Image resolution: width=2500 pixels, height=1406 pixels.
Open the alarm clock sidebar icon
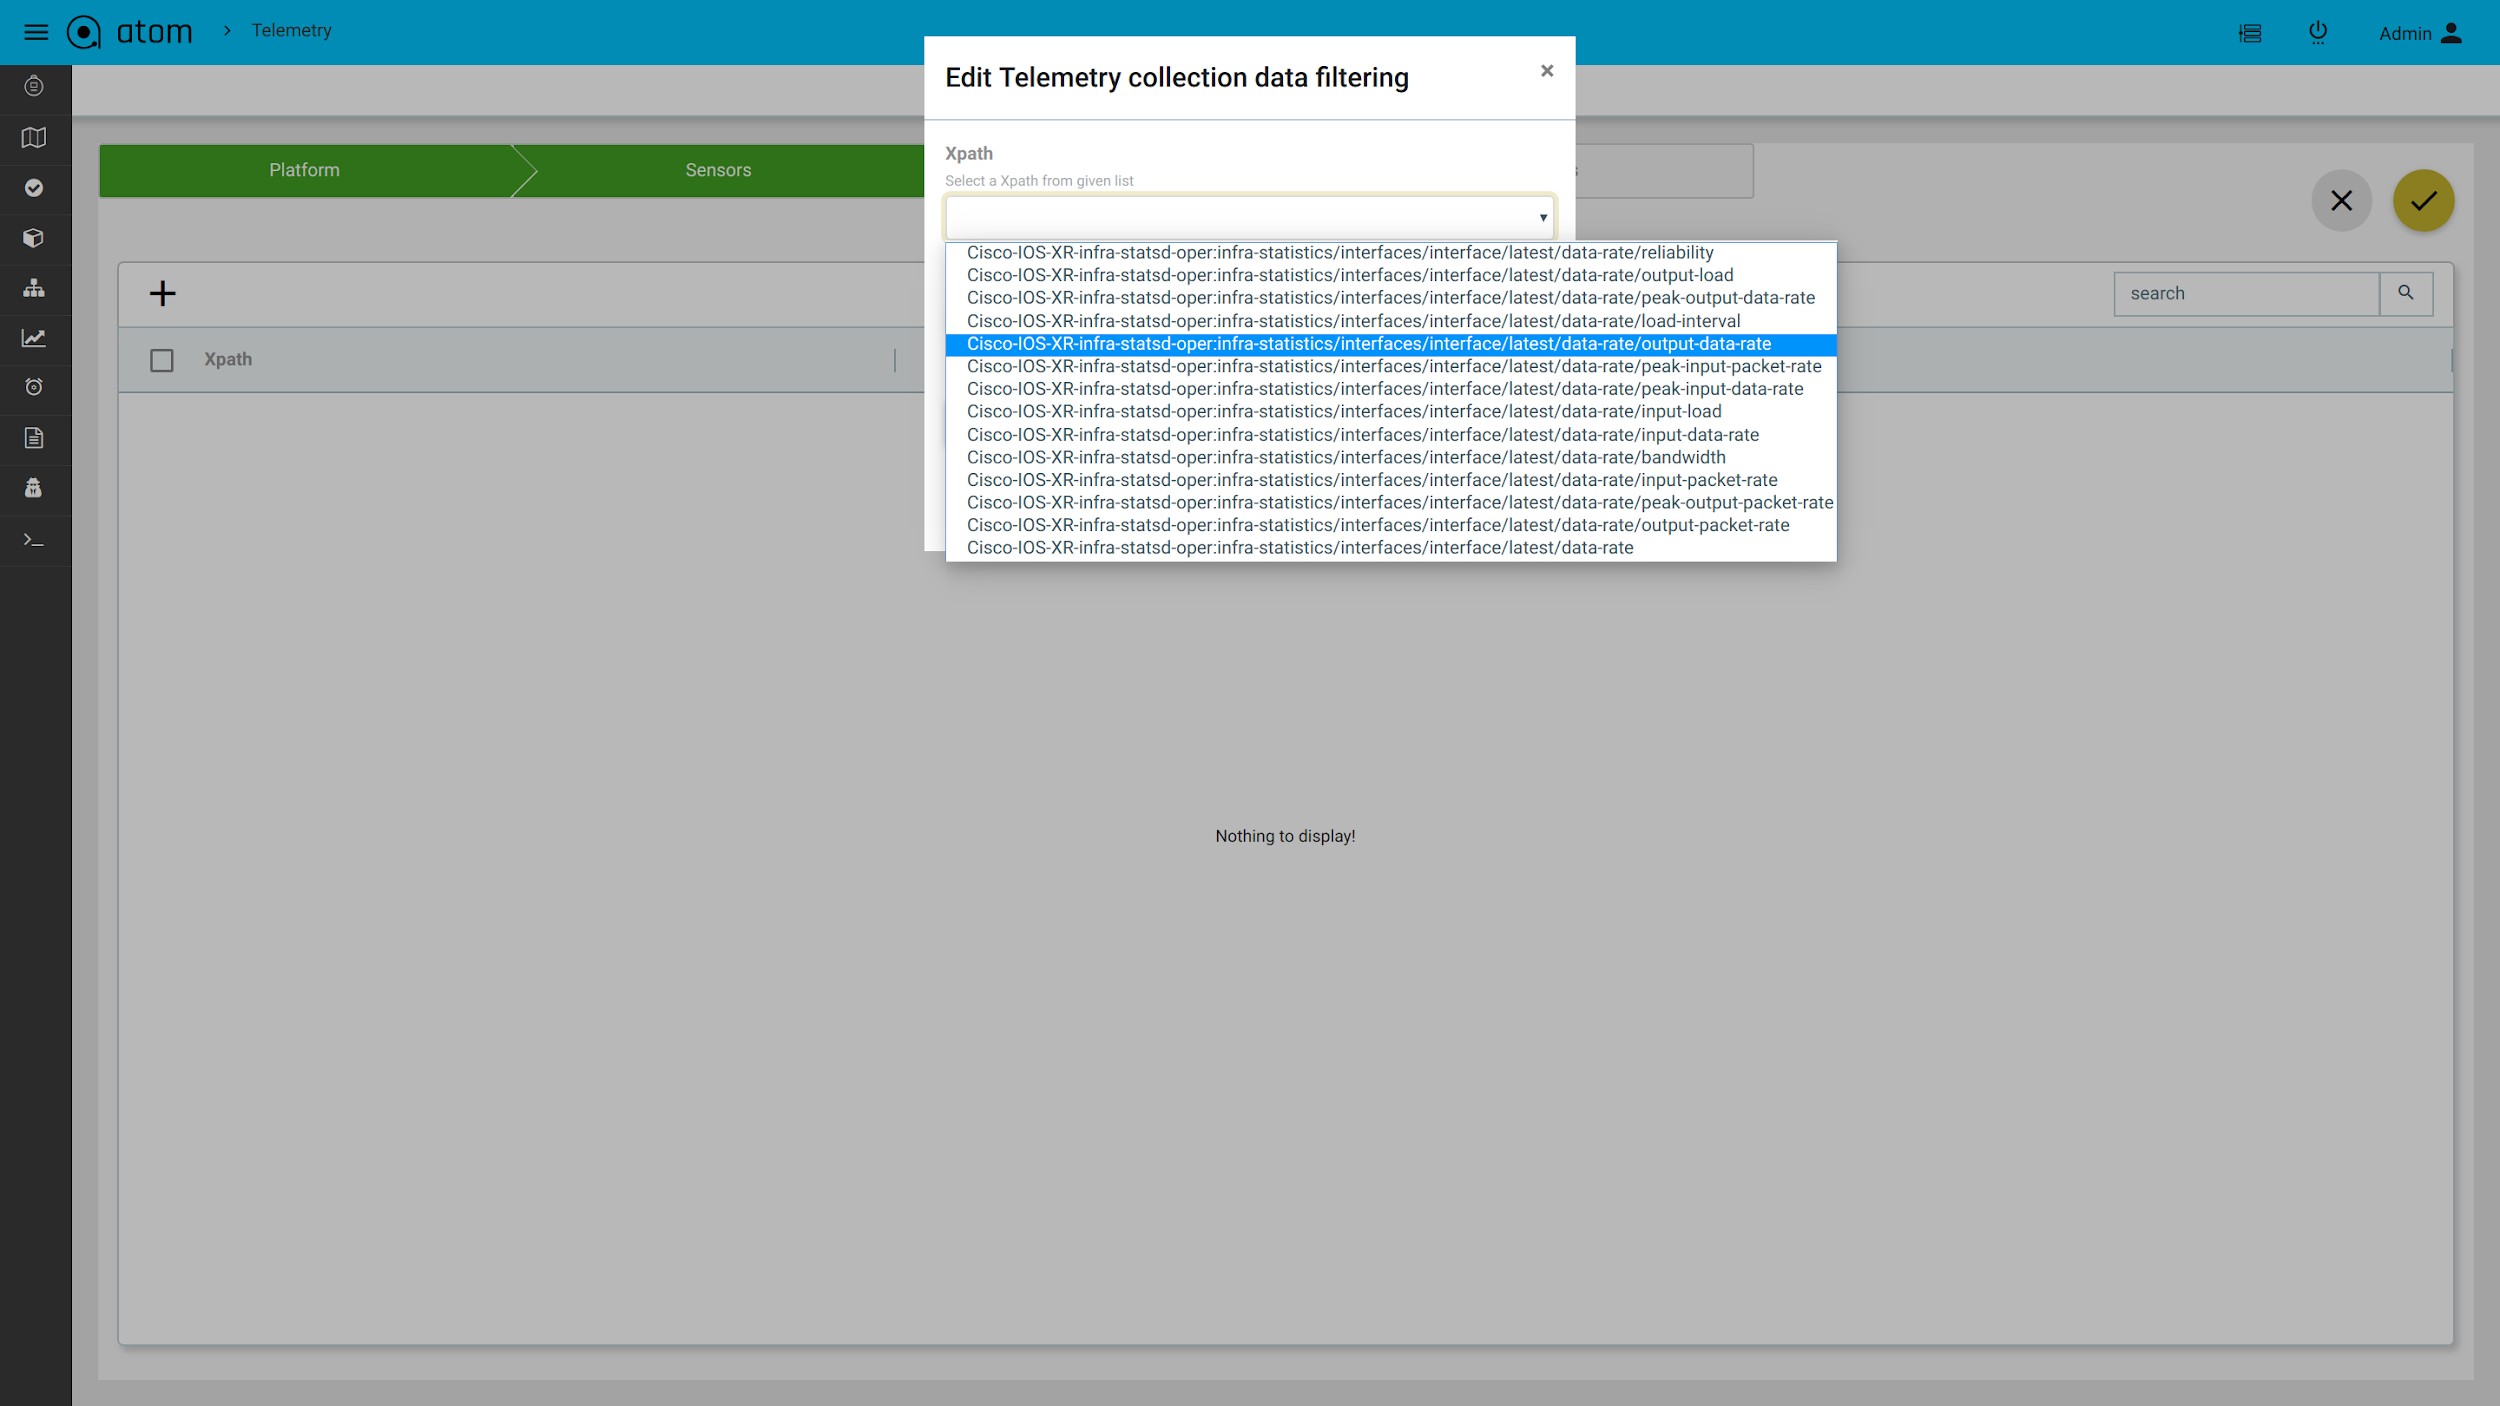point(34,387)
